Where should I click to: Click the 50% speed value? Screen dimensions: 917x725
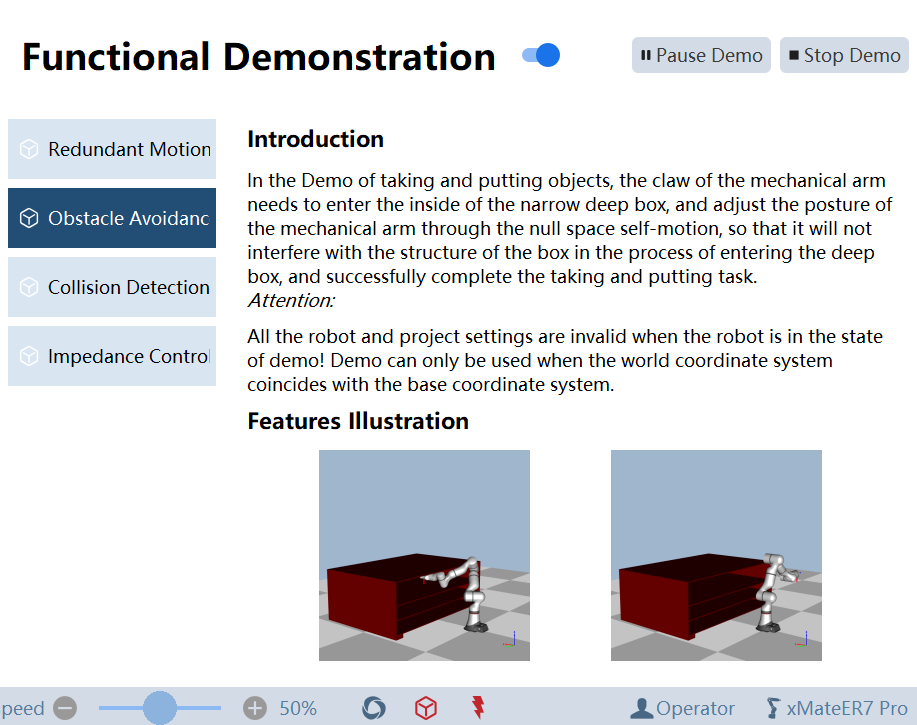coord(298,708)
